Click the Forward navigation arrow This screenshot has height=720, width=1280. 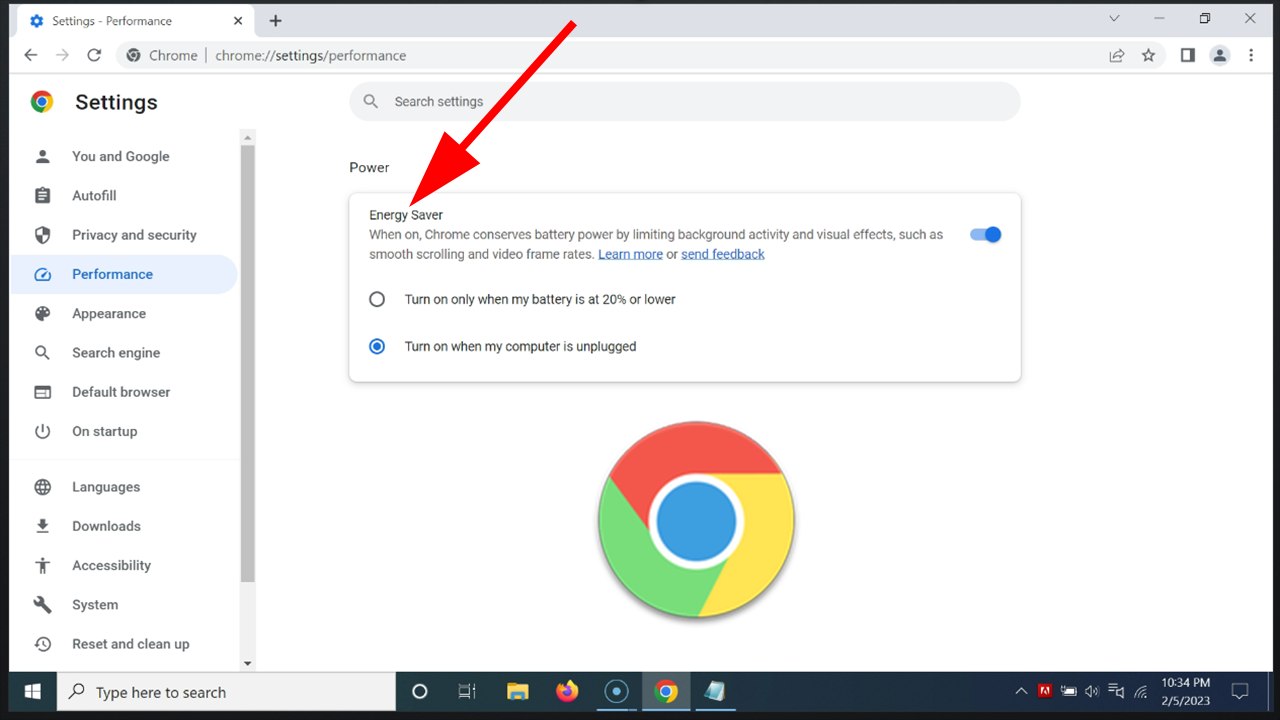click(x=63, y=56)
